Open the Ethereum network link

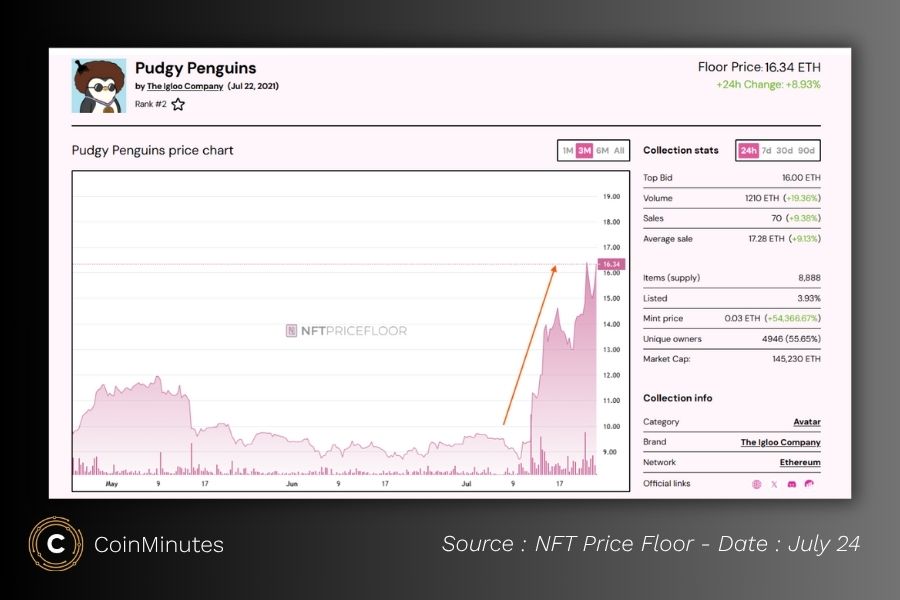tap(800, 462)
